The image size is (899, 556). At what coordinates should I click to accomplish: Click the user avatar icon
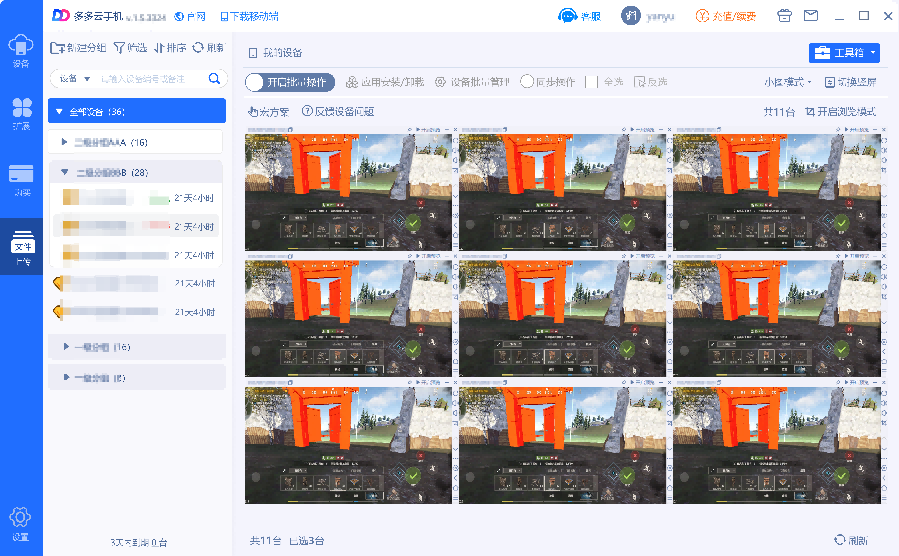tap(631, 16)
